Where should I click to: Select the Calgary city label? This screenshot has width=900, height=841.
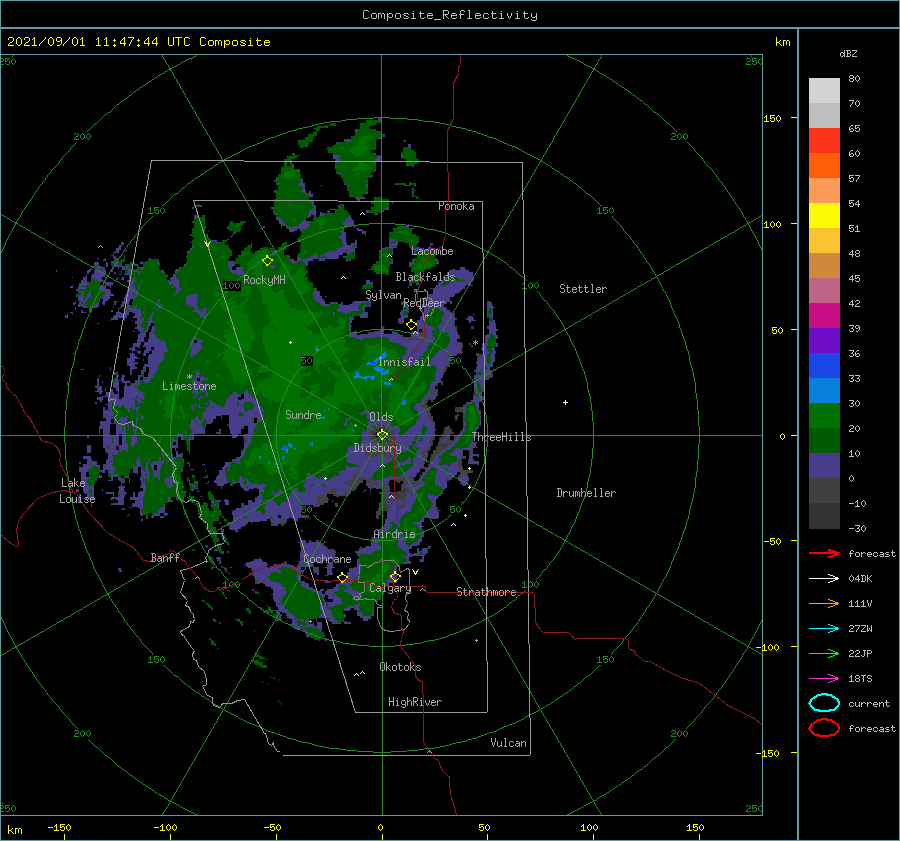(x=390, y=588)
